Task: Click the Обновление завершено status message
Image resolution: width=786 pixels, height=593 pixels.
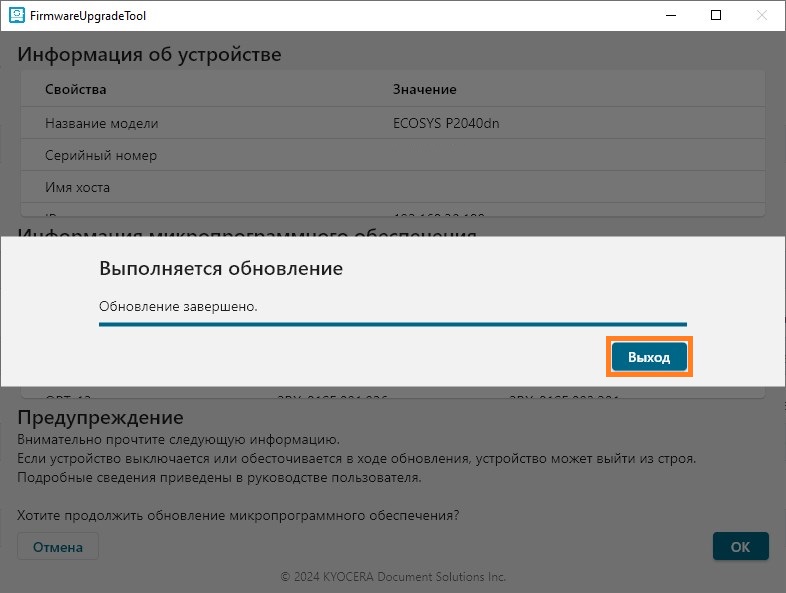Action: [178, 306]
